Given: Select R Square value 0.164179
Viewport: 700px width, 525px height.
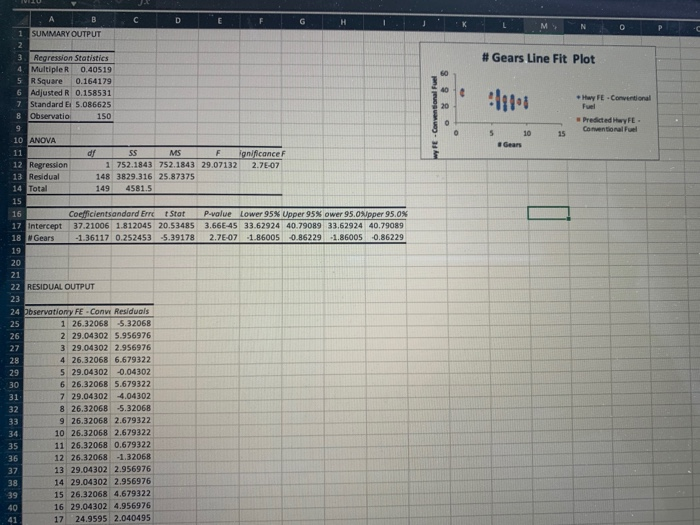Looking at the screenshot, I should pos(93,81).
